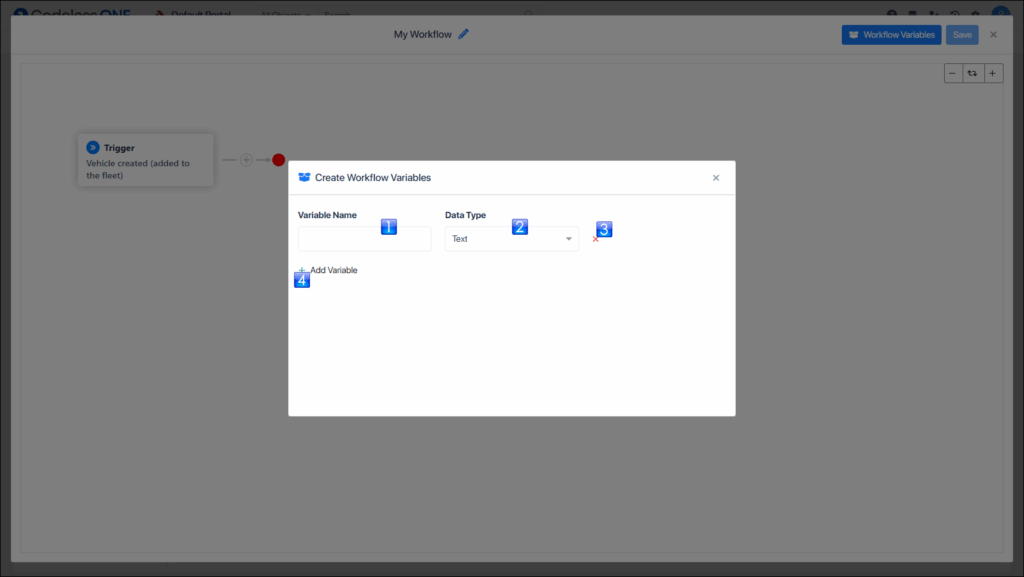Click the plus icon on the trigger connector

coord(245,159)
